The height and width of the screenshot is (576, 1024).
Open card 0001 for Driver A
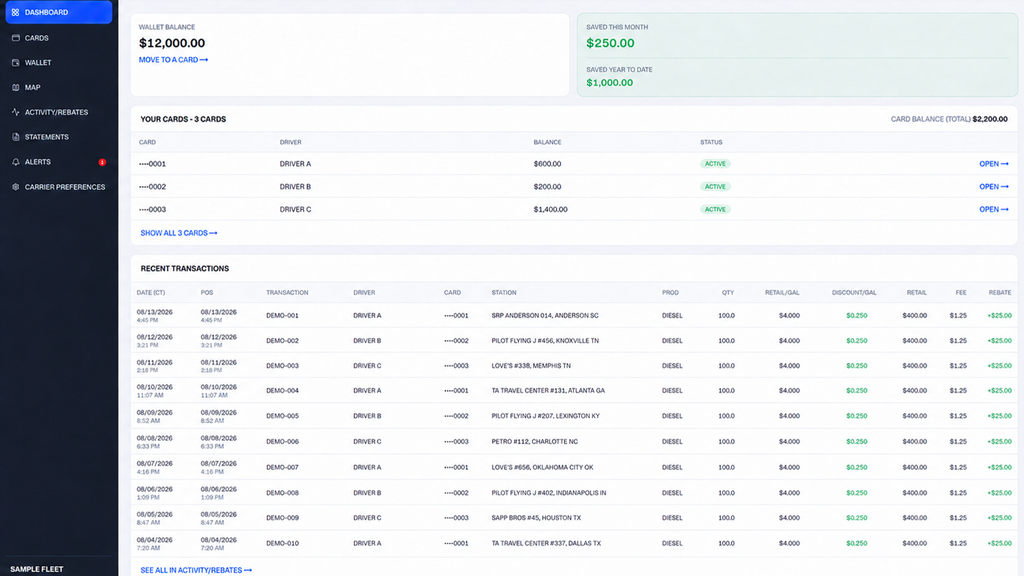(x=993, y=164)
